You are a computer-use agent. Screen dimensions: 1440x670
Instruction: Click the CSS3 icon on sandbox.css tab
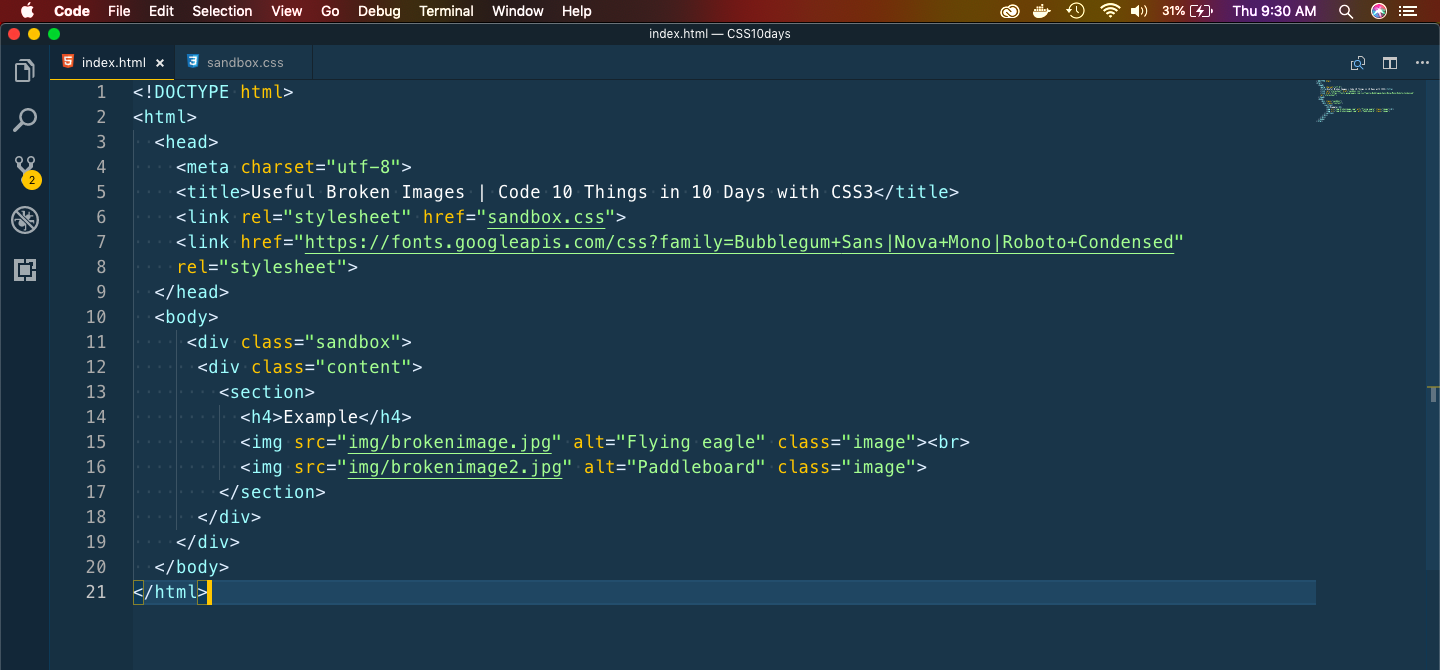tap(192, 62)
